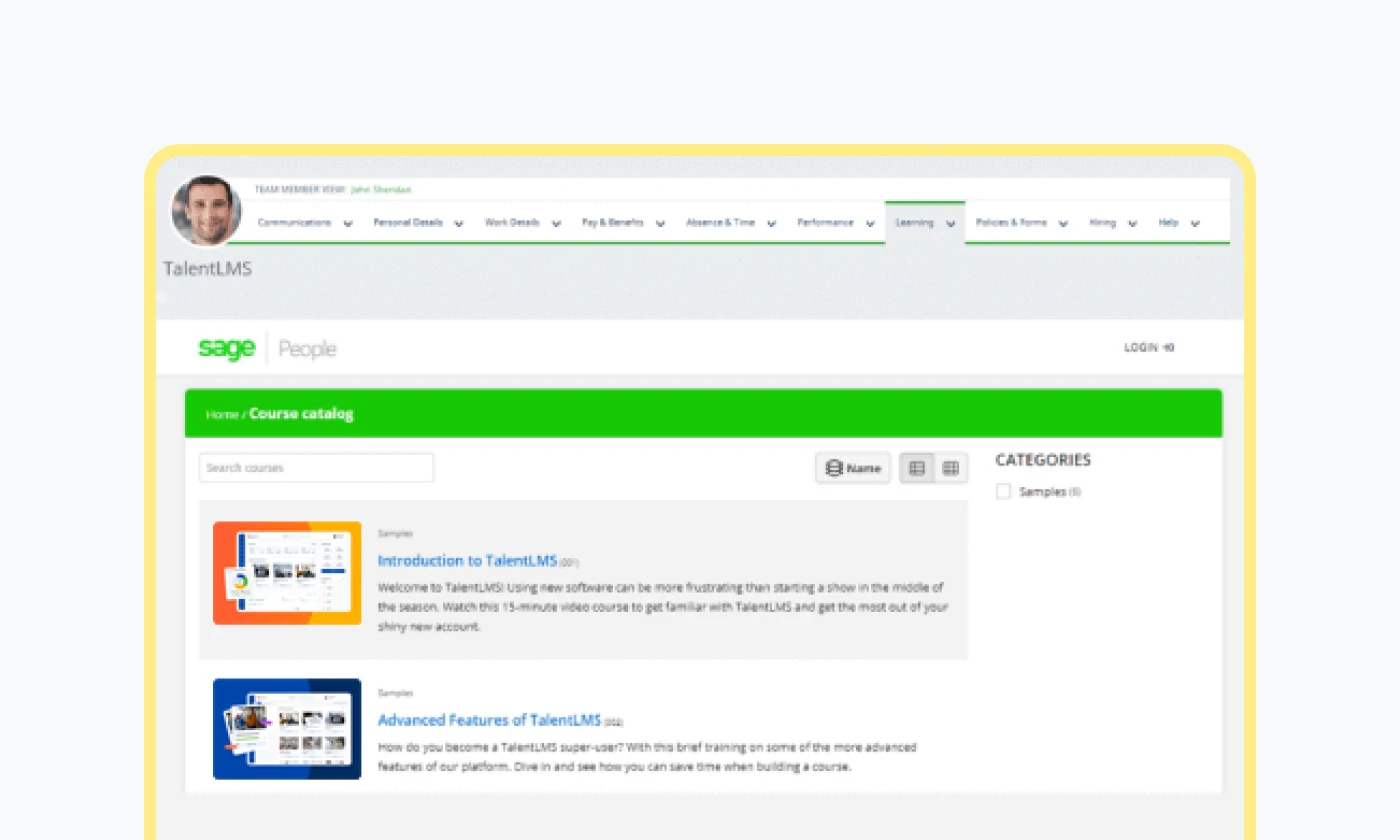Open the Help menu
The width and height of the screenshot is (1400, 840).
click(1178, 223)
